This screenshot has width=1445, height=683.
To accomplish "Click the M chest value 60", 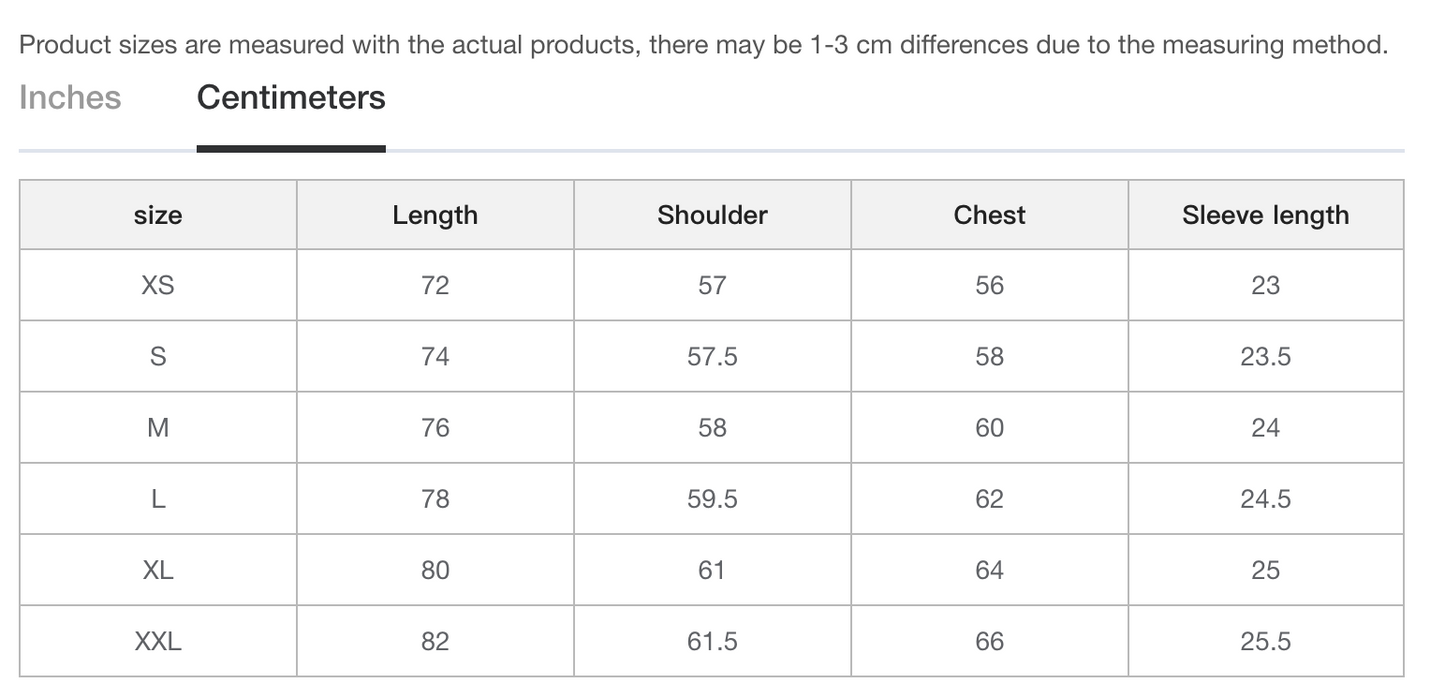I will click(989, 428).
